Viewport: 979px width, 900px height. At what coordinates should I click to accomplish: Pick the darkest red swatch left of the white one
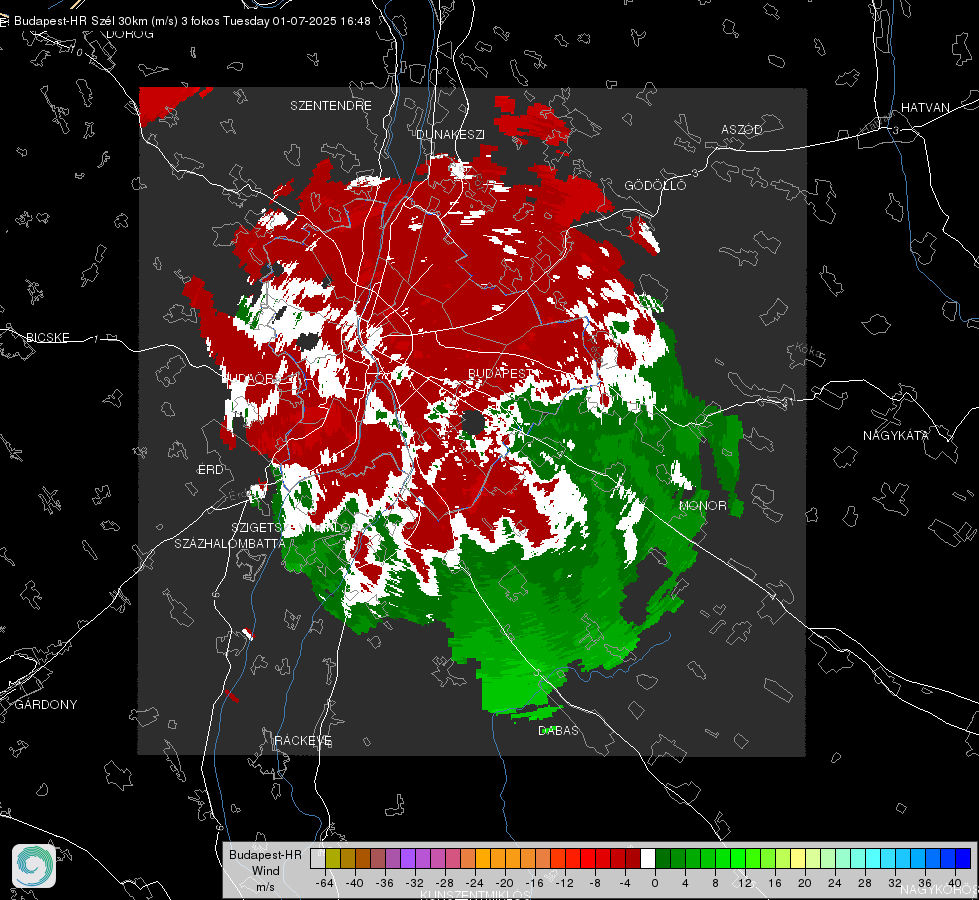click(x=633, y=858)
